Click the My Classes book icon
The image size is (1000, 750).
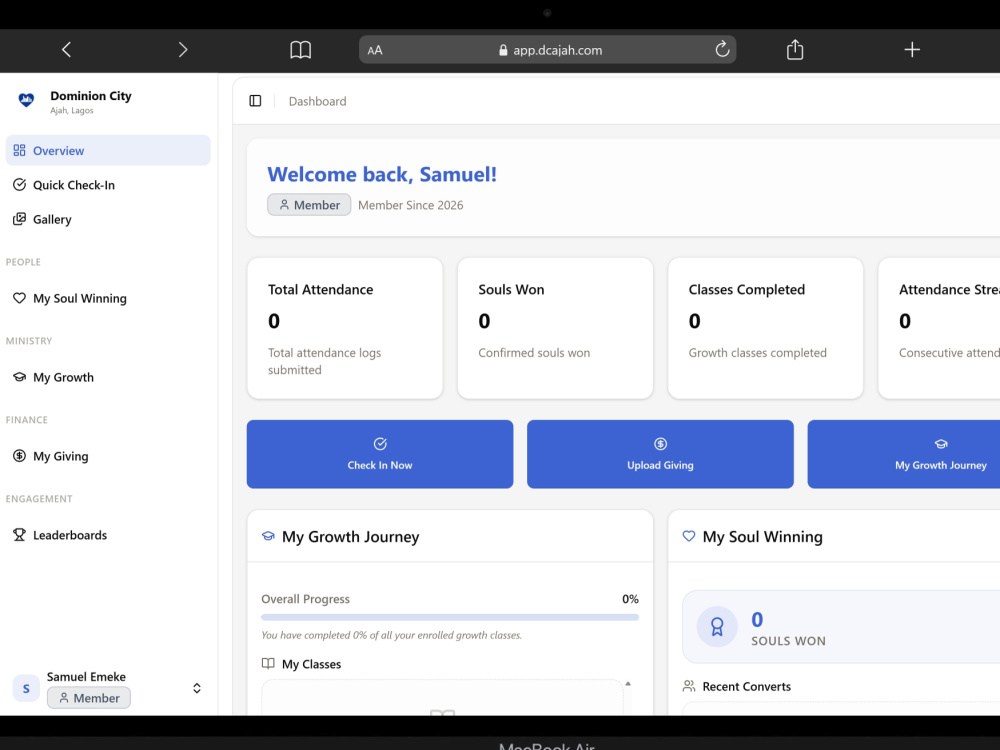click(268, 663)
